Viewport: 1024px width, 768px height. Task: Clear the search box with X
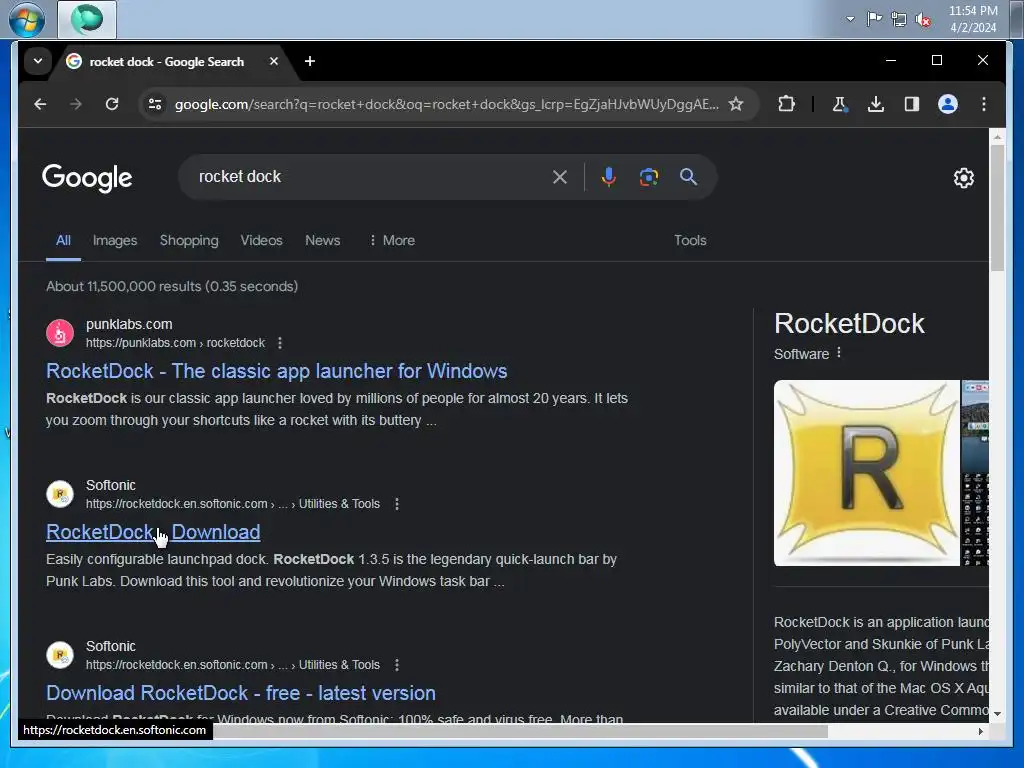click(x=560, y=177)
